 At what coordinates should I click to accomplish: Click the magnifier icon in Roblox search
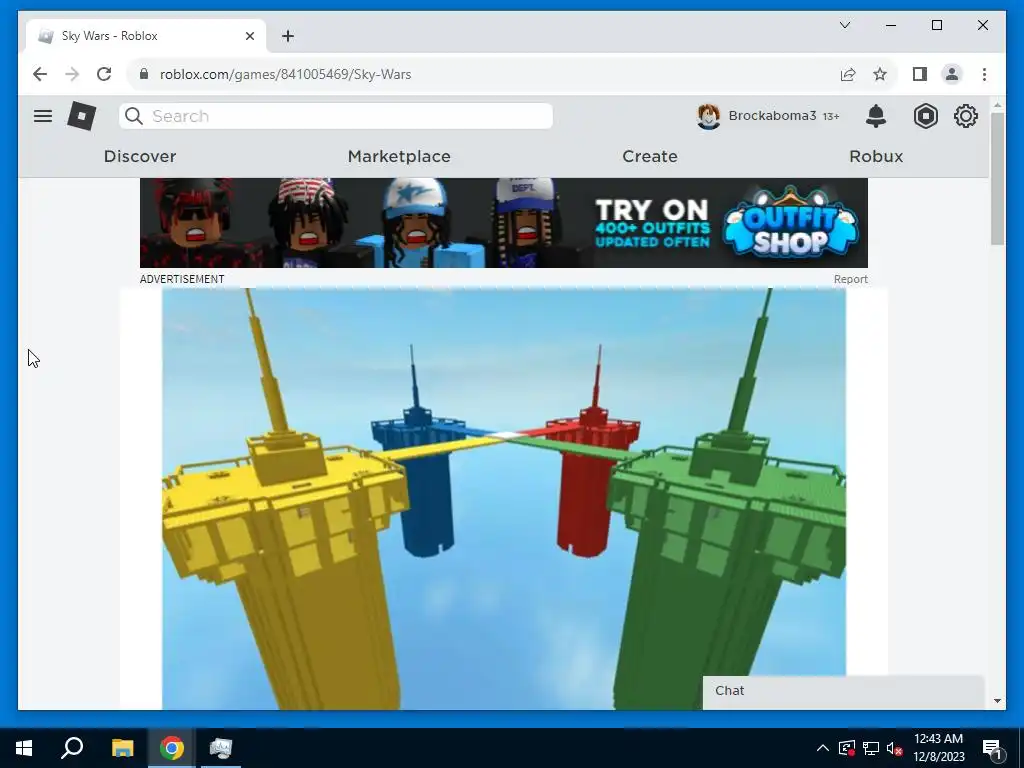134,116
